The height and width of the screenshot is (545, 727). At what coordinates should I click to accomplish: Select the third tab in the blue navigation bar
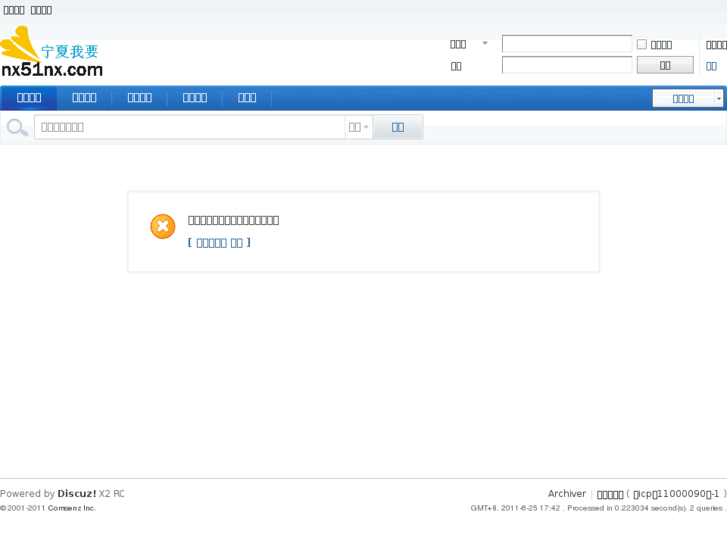click(140, 97)
